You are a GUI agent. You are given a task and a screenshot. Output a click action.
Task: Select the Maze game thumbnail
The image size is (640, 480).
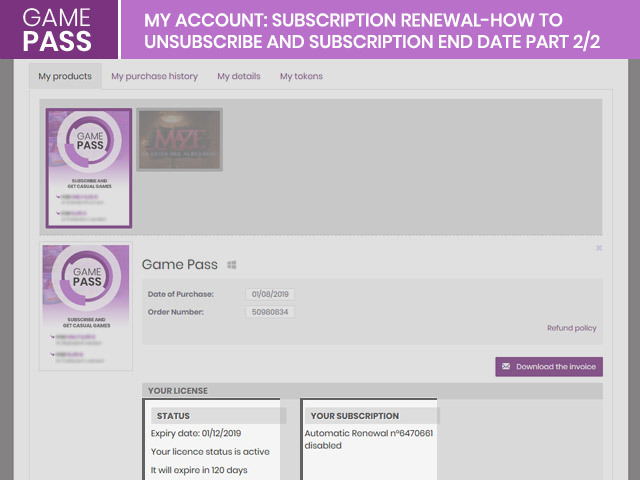pos(180,140)
